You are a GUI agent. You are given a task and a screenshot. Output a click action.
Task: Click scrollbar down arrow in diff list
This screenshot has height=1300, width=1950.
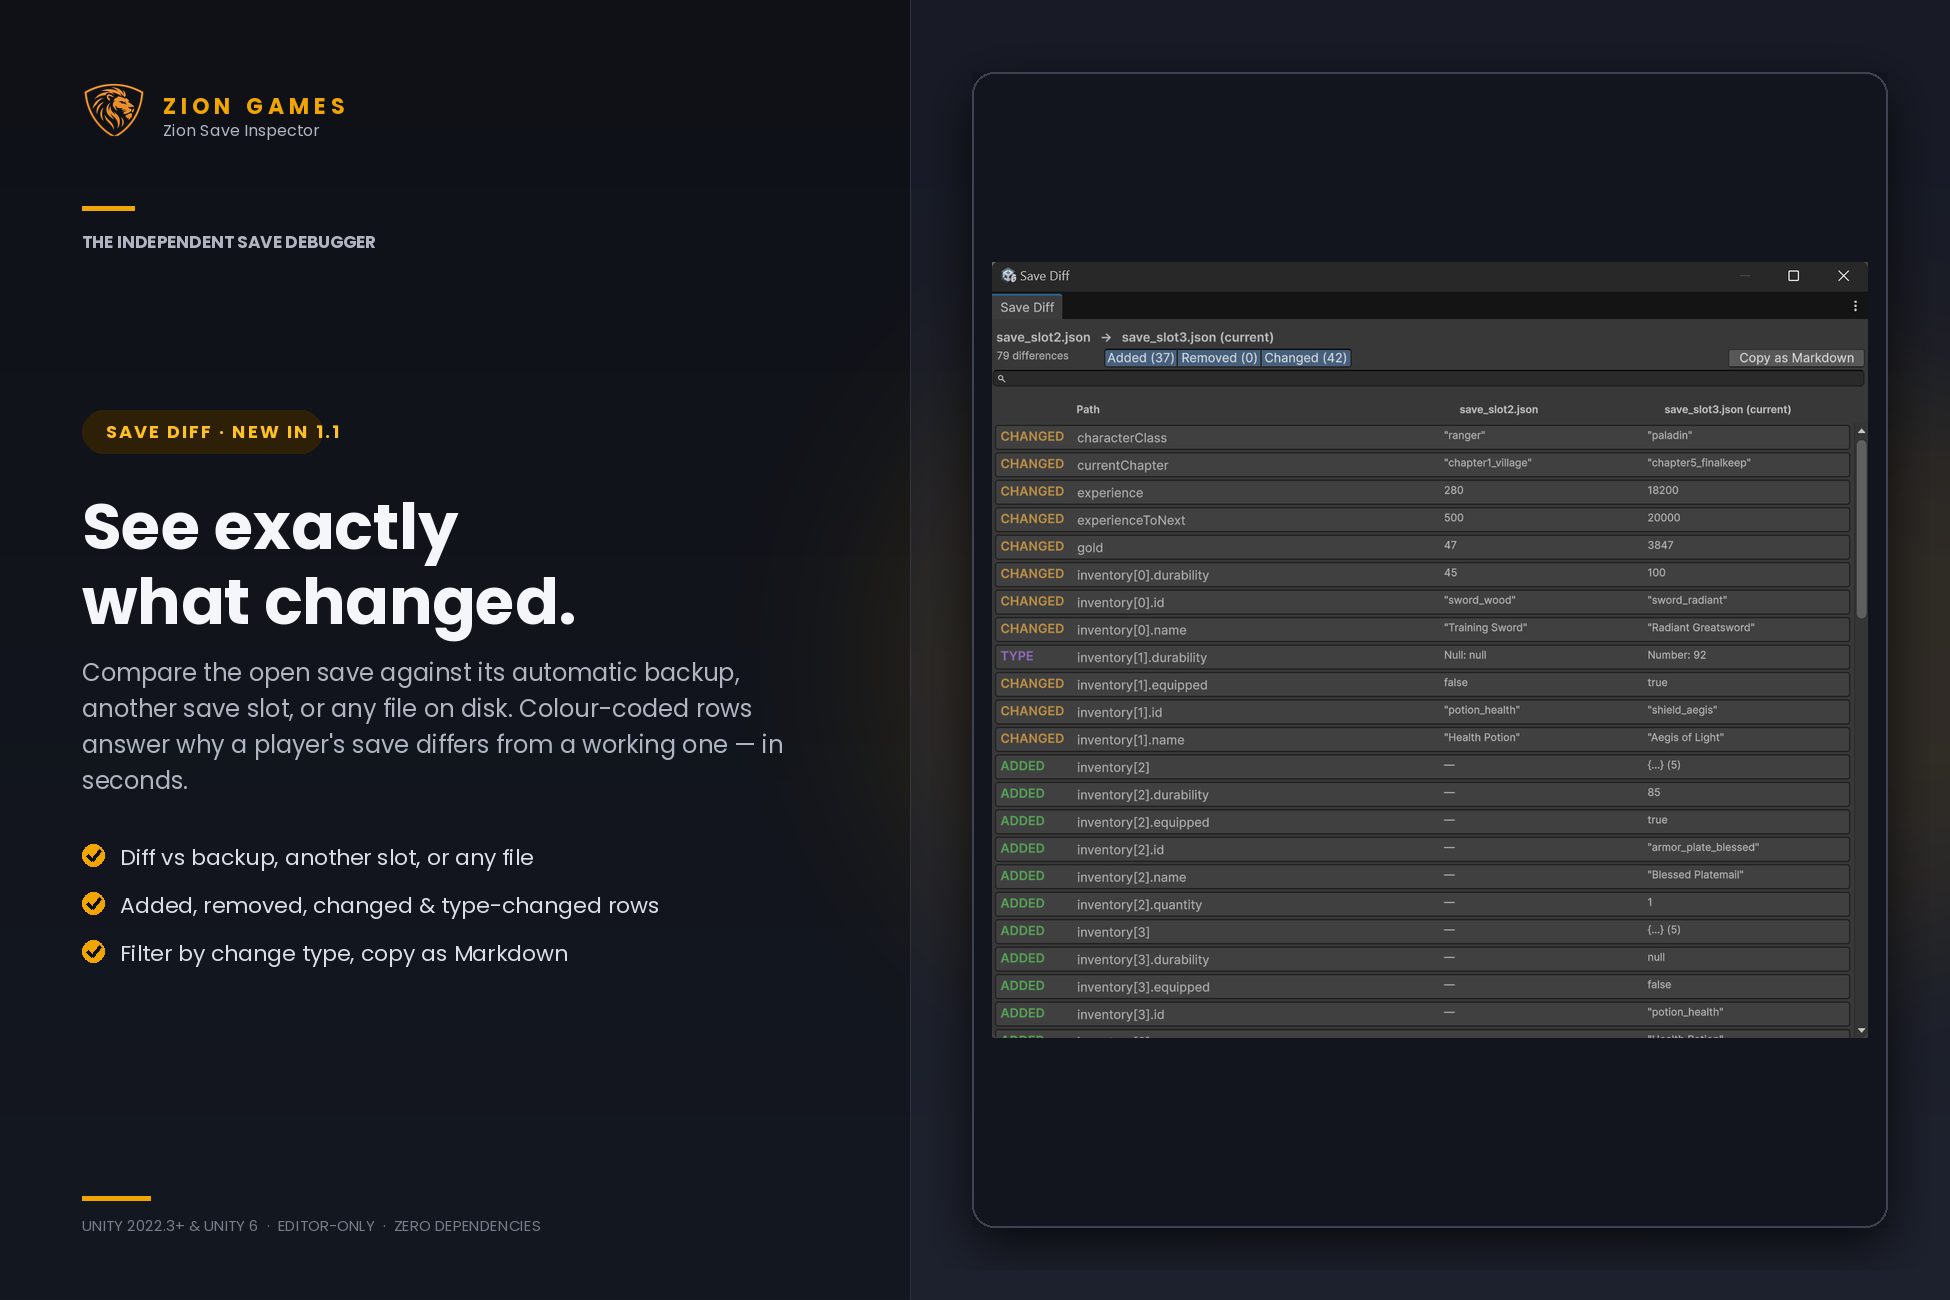(1861, 1030)
